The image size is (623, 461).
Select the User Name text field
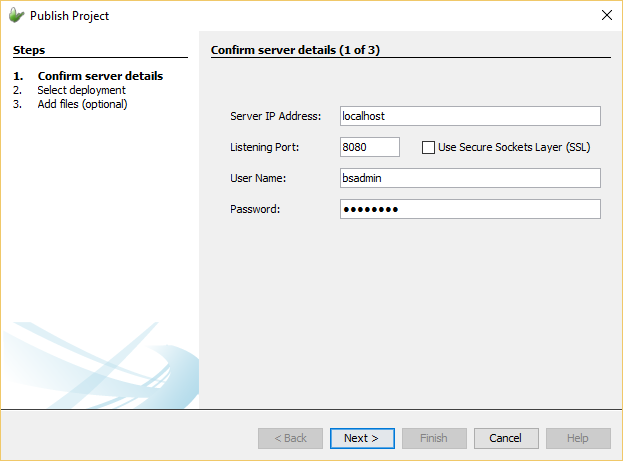470,178
